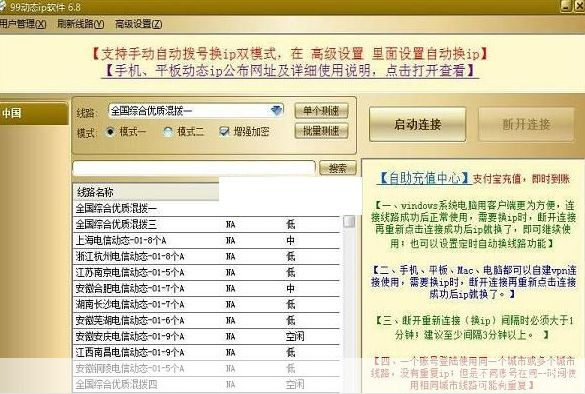Select row 江西南昌电信动态-01-9个A

pos(206,353)
